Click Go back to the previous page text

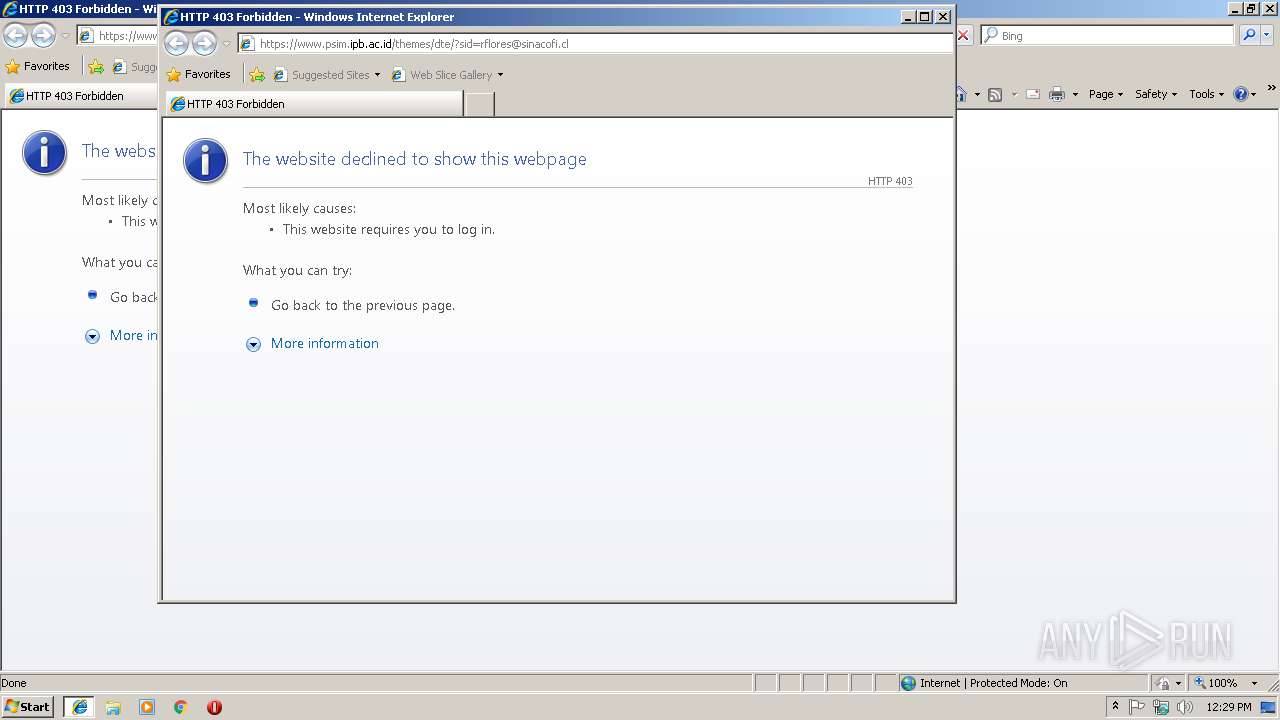tap(363, 305)
